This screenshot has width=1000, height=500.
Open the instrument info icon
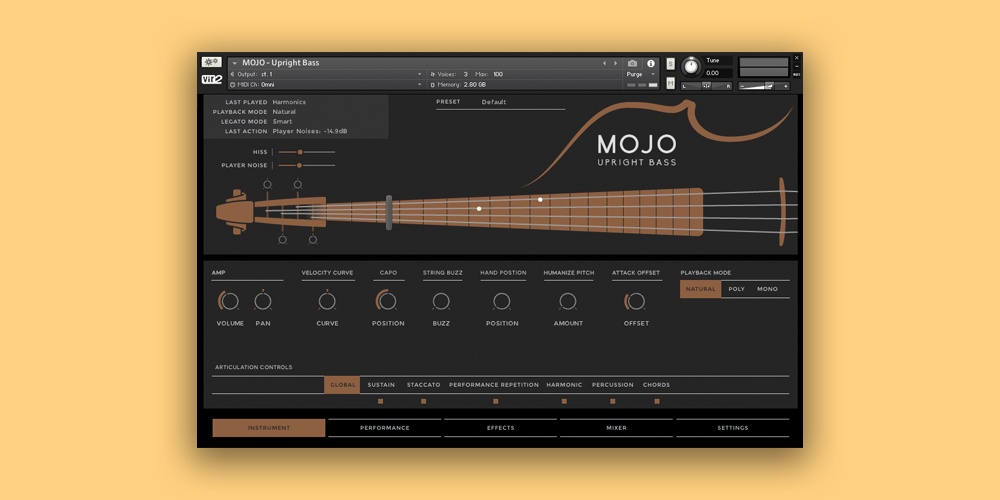pos(651,63)
